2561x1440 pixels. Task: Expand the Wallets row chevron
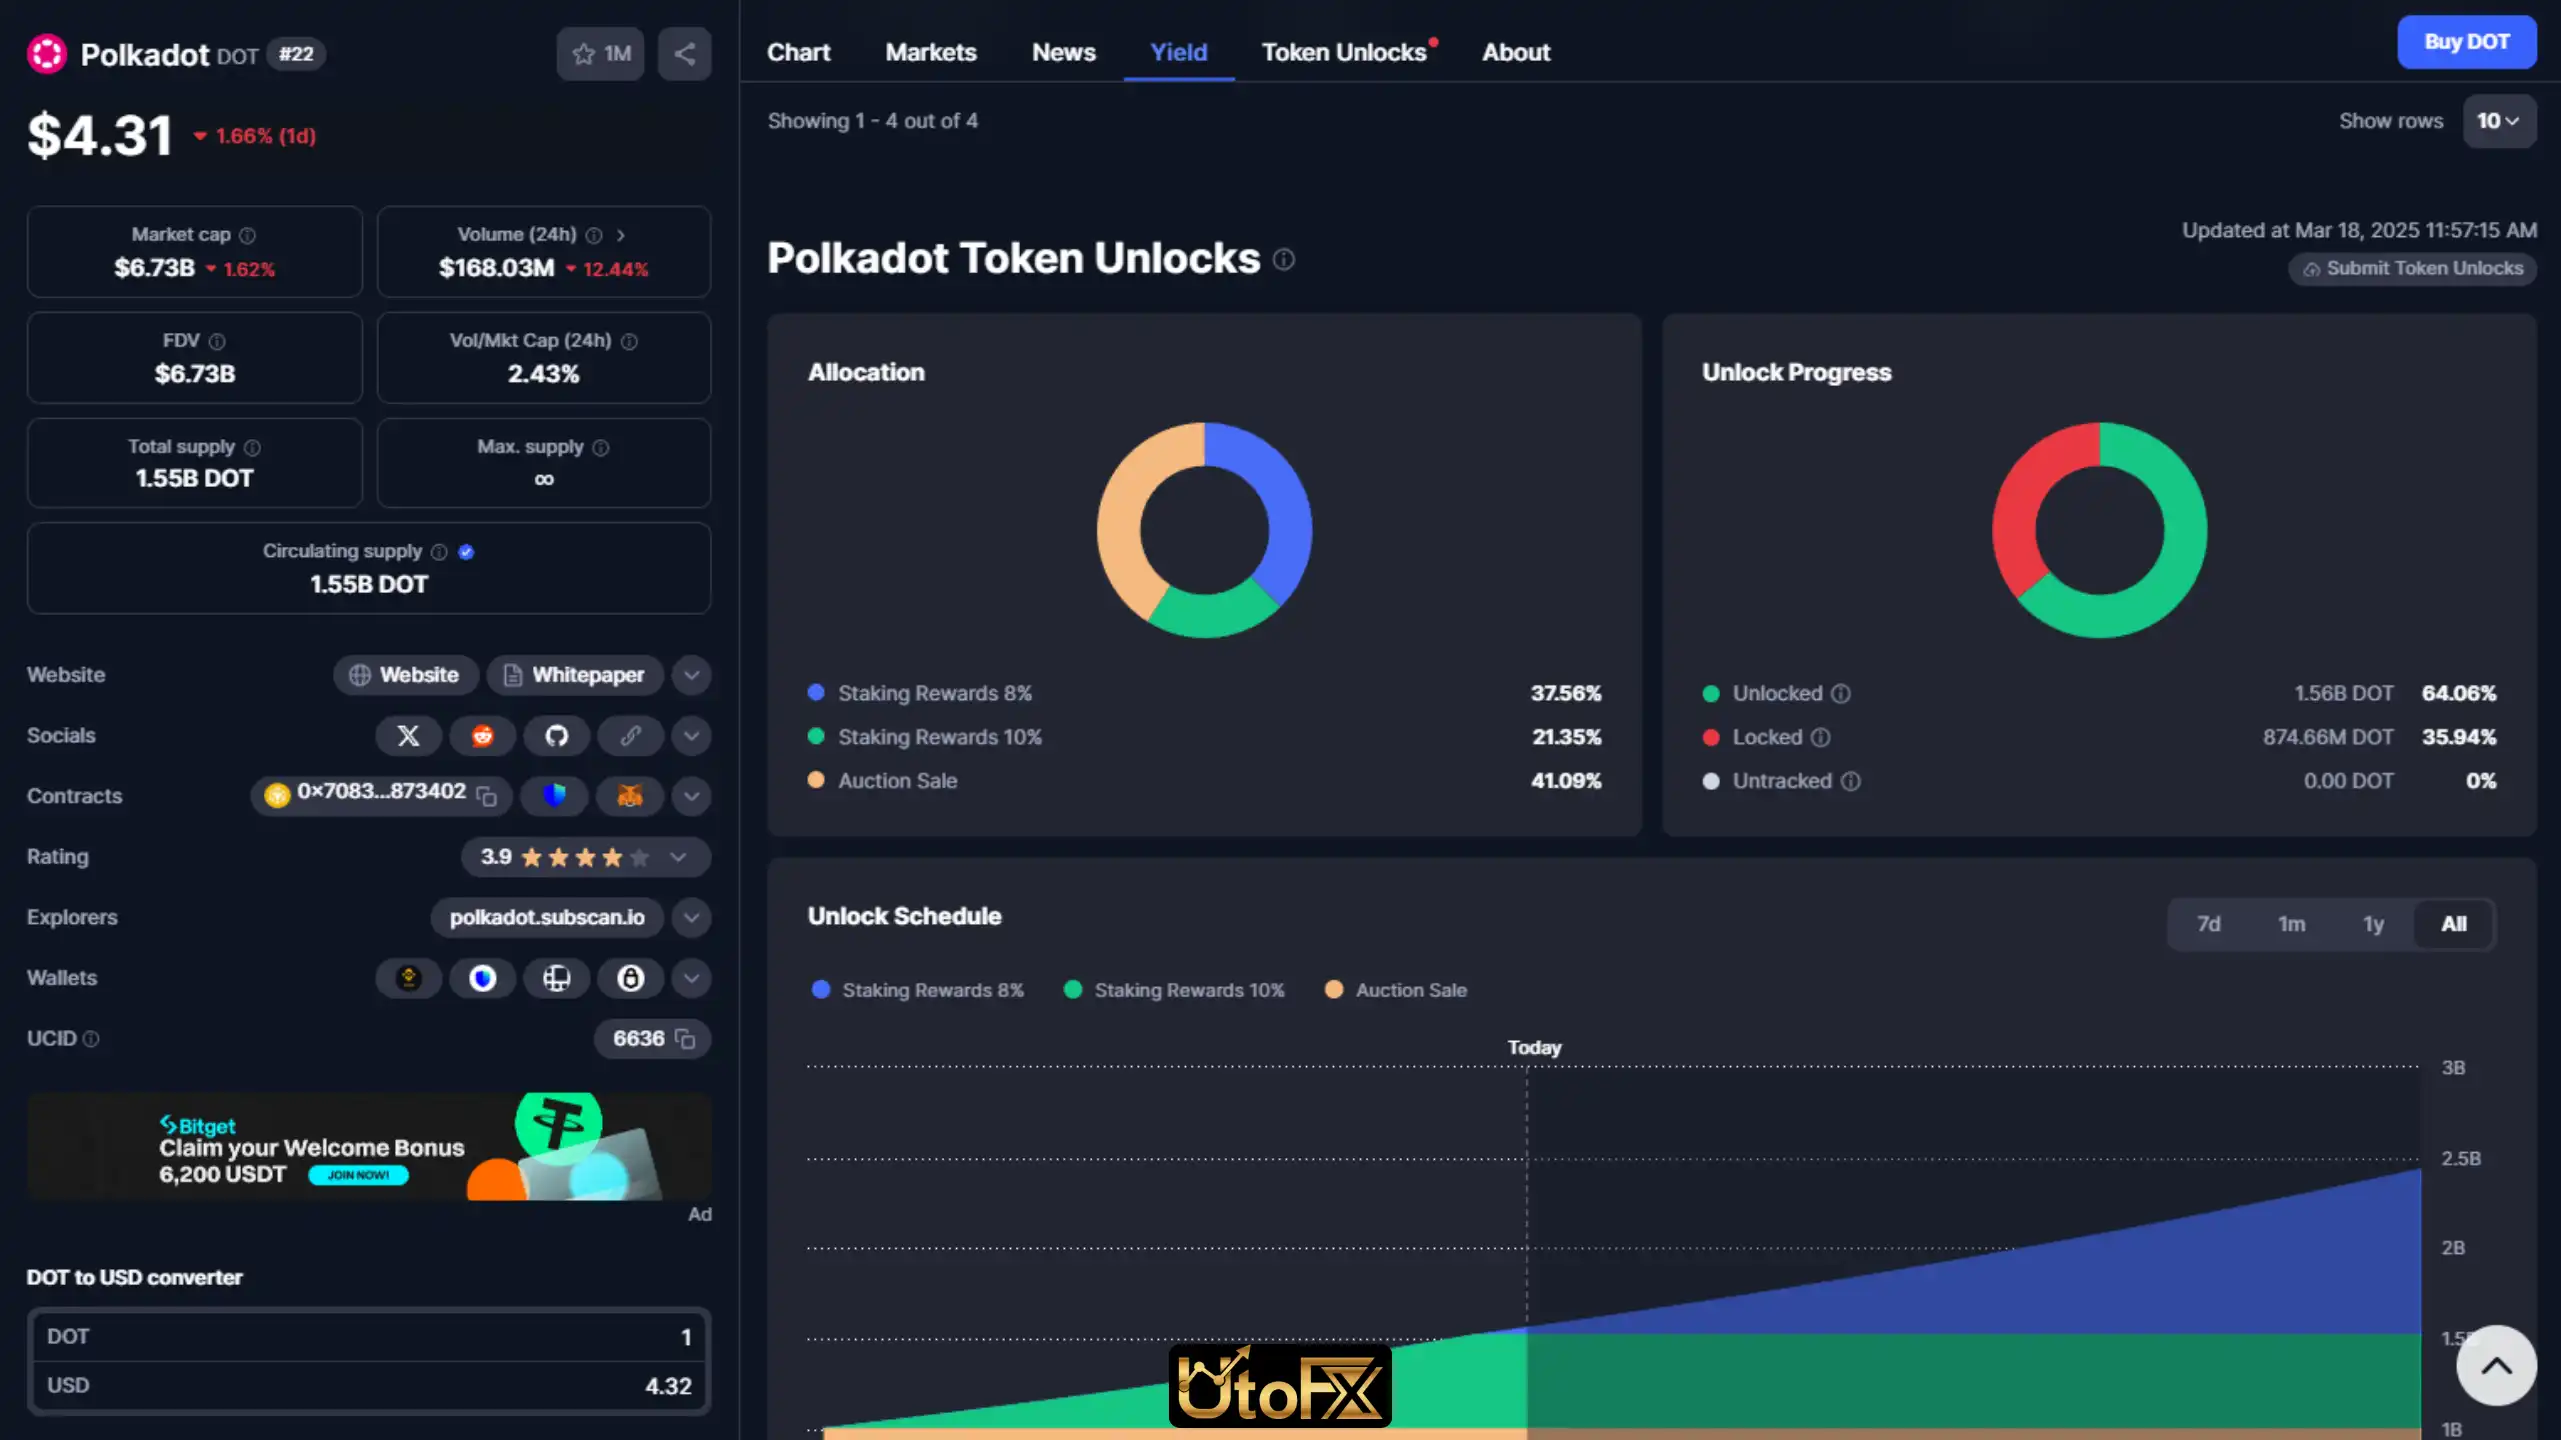point(691,978)
